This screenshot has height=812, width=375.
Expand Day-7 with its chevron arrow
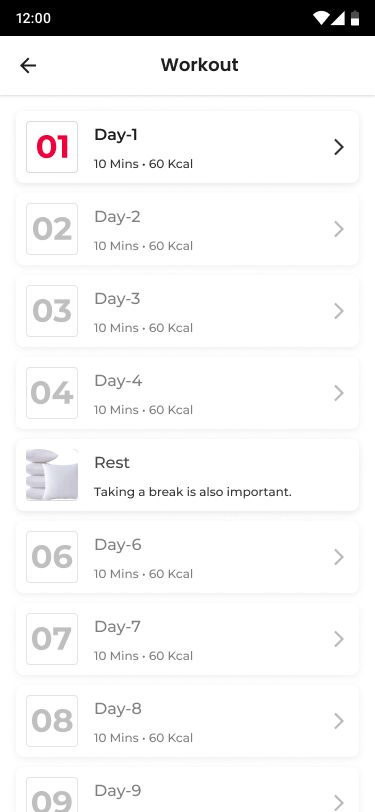[x=339, y=639]
